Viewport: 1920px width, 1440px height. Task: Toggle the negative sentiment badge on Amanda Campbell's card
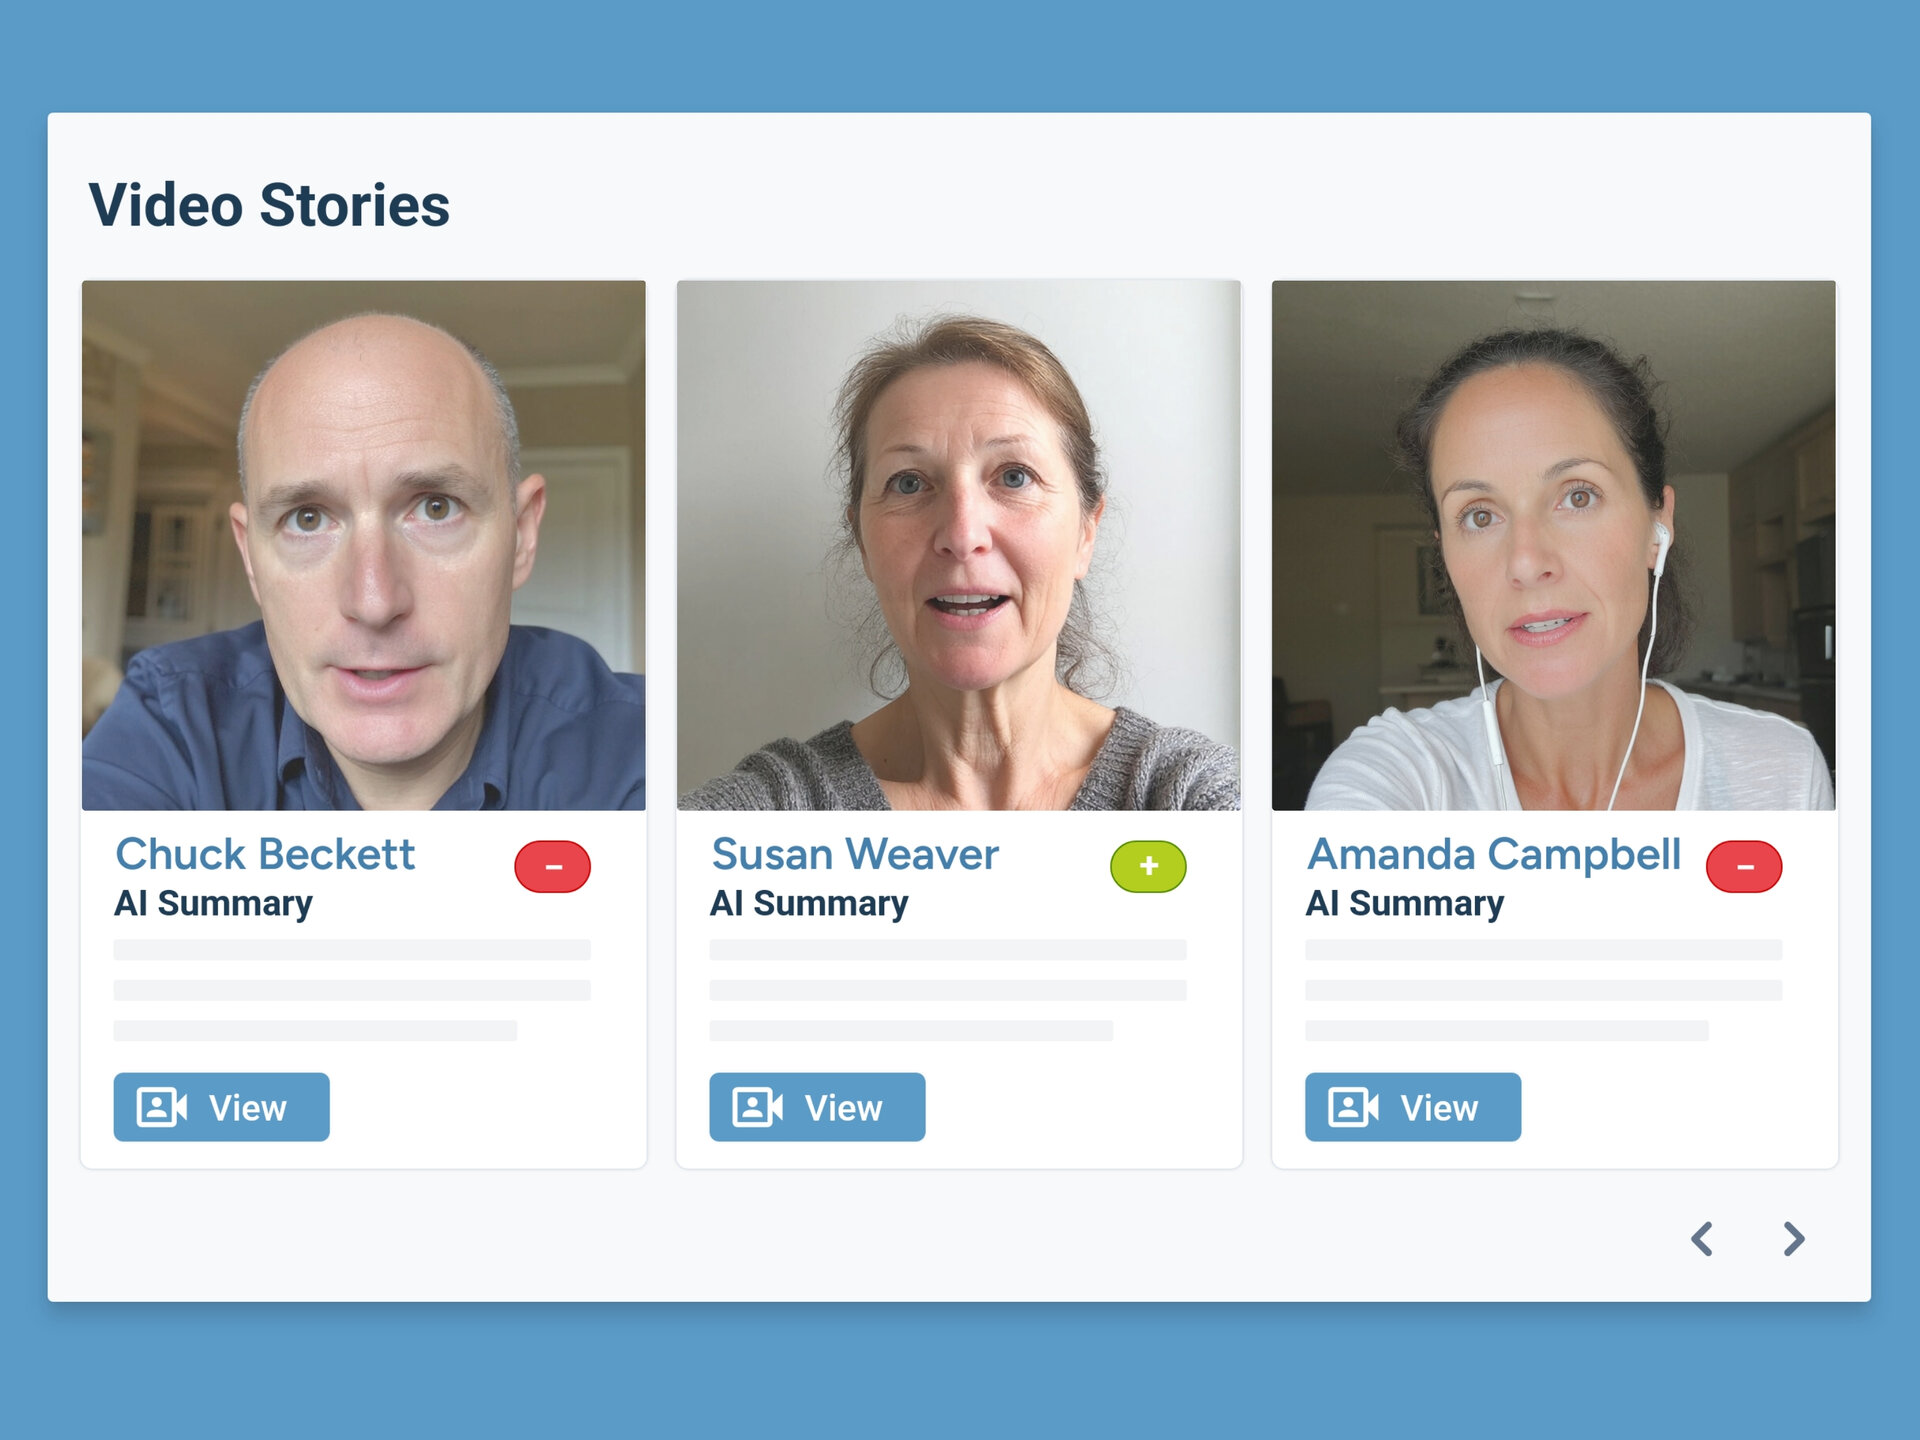coord(1743,866)
